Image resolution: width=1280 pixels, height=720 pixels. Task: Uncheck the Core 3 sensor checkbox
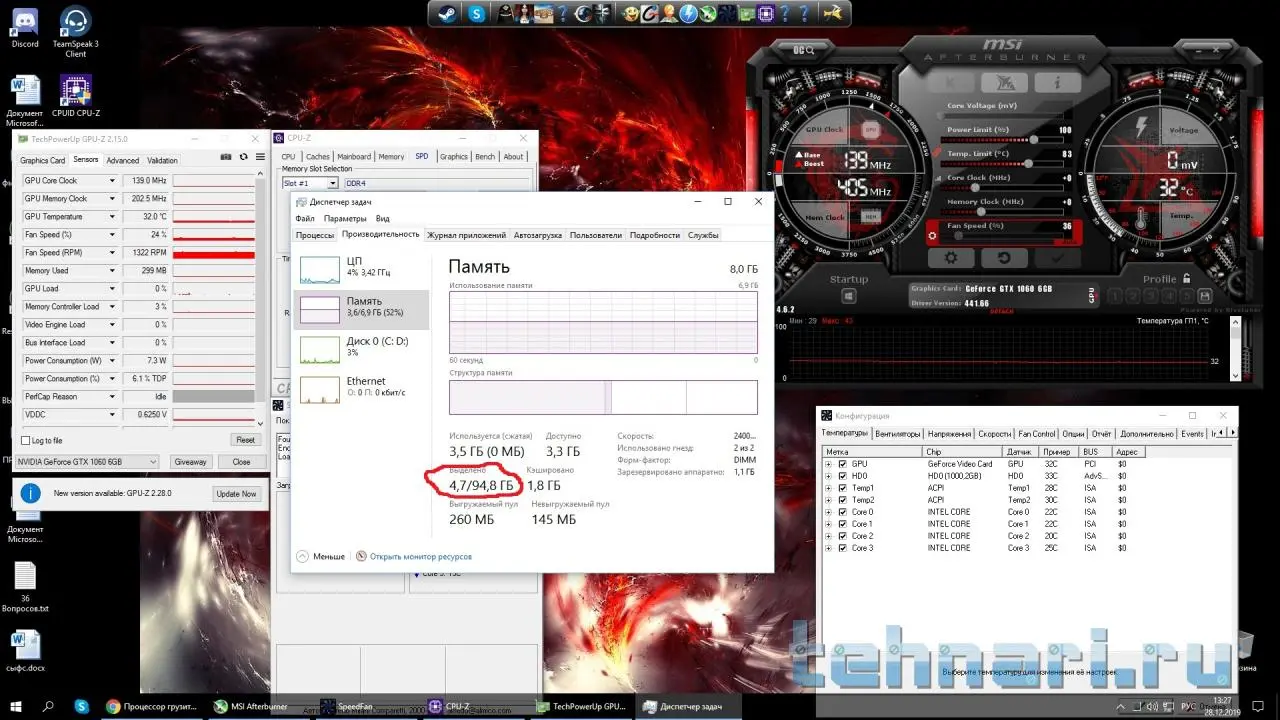click(842, 548)
